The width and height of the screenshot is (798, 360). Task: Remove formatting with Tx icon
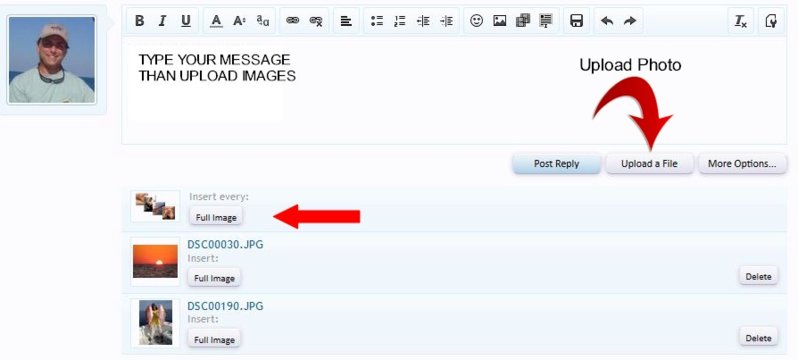pyautogui.click(x=740, y=21)
